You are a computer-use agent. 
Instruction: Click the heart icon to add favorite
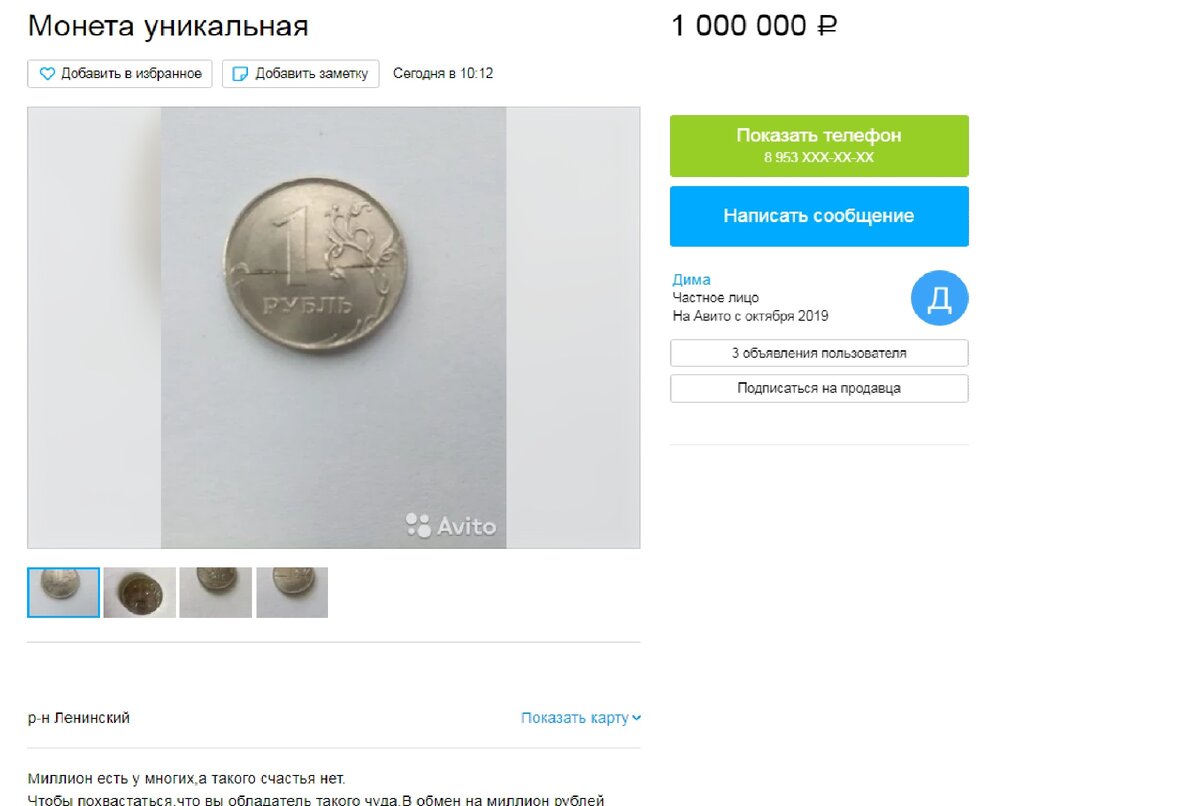coord(47,74)
